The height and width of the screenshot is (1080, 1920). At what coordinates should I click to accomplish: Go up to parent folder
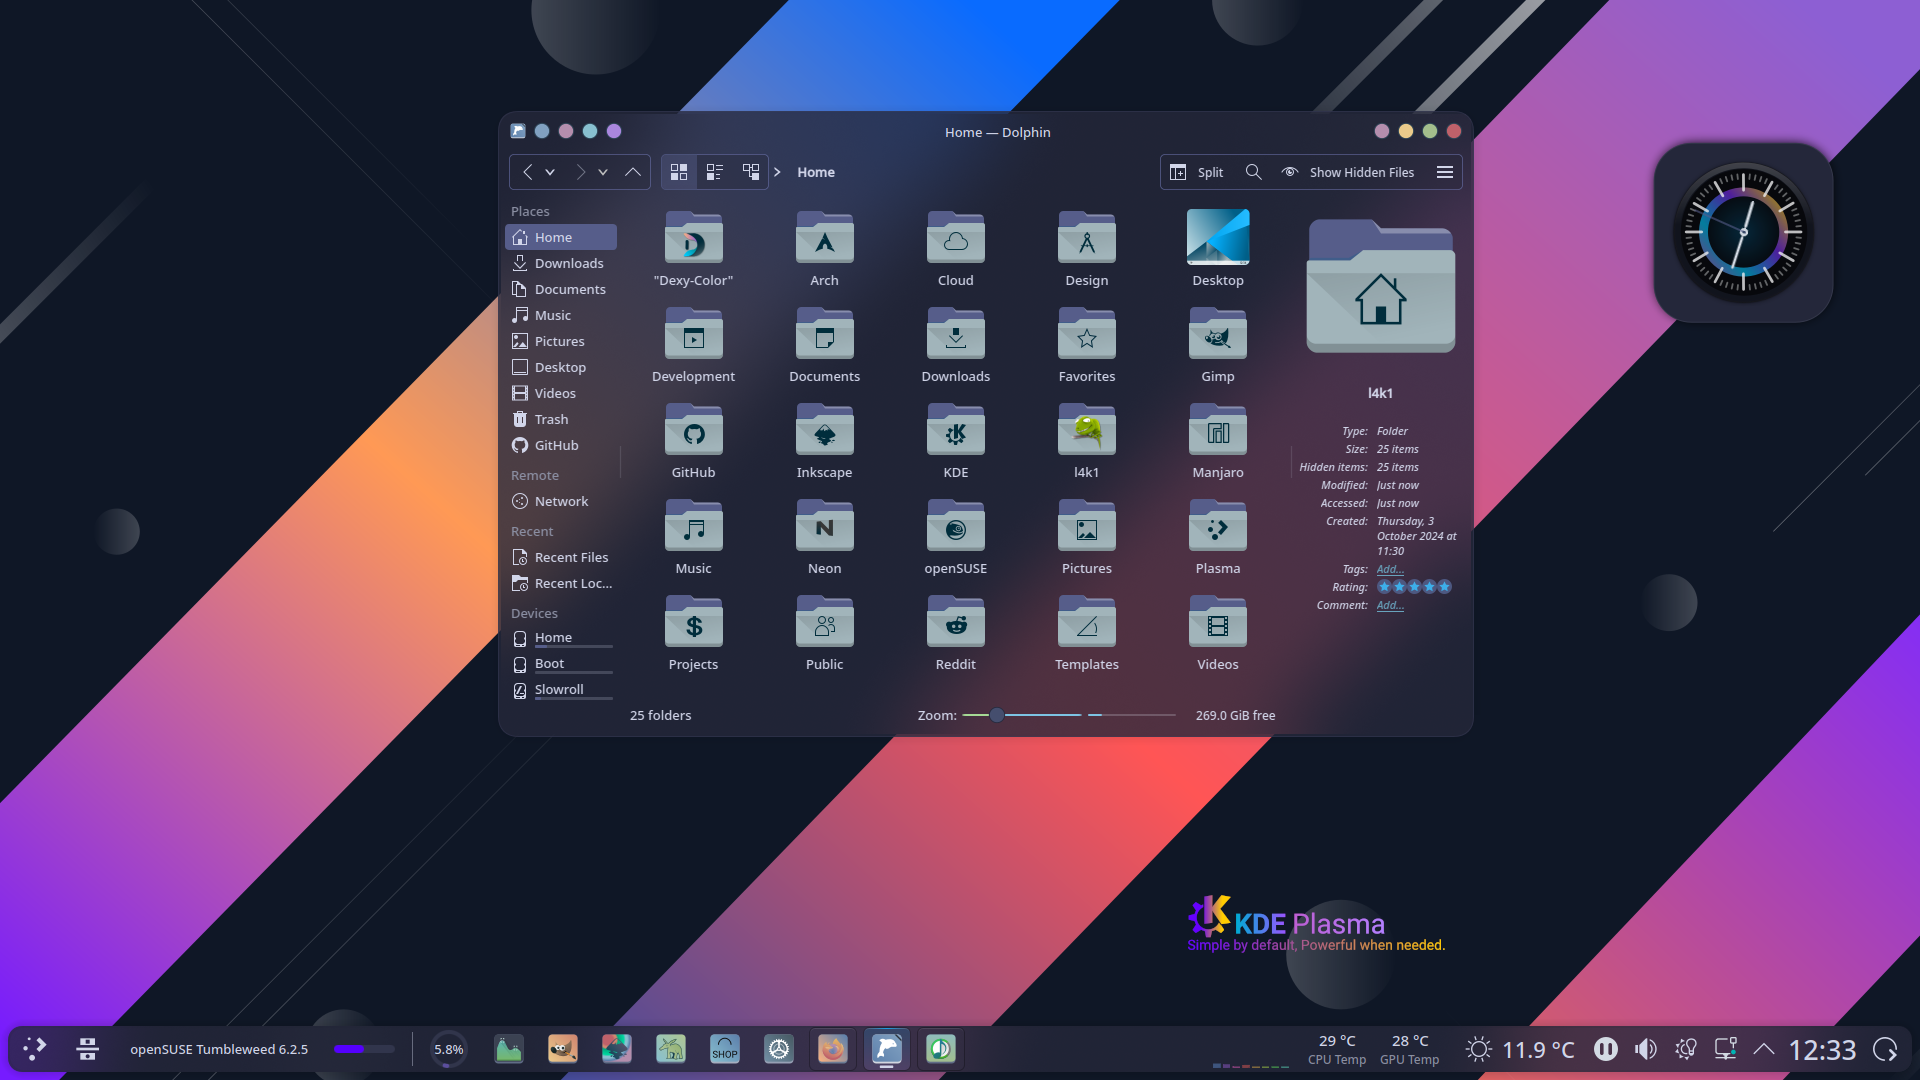tap(633, 172)
